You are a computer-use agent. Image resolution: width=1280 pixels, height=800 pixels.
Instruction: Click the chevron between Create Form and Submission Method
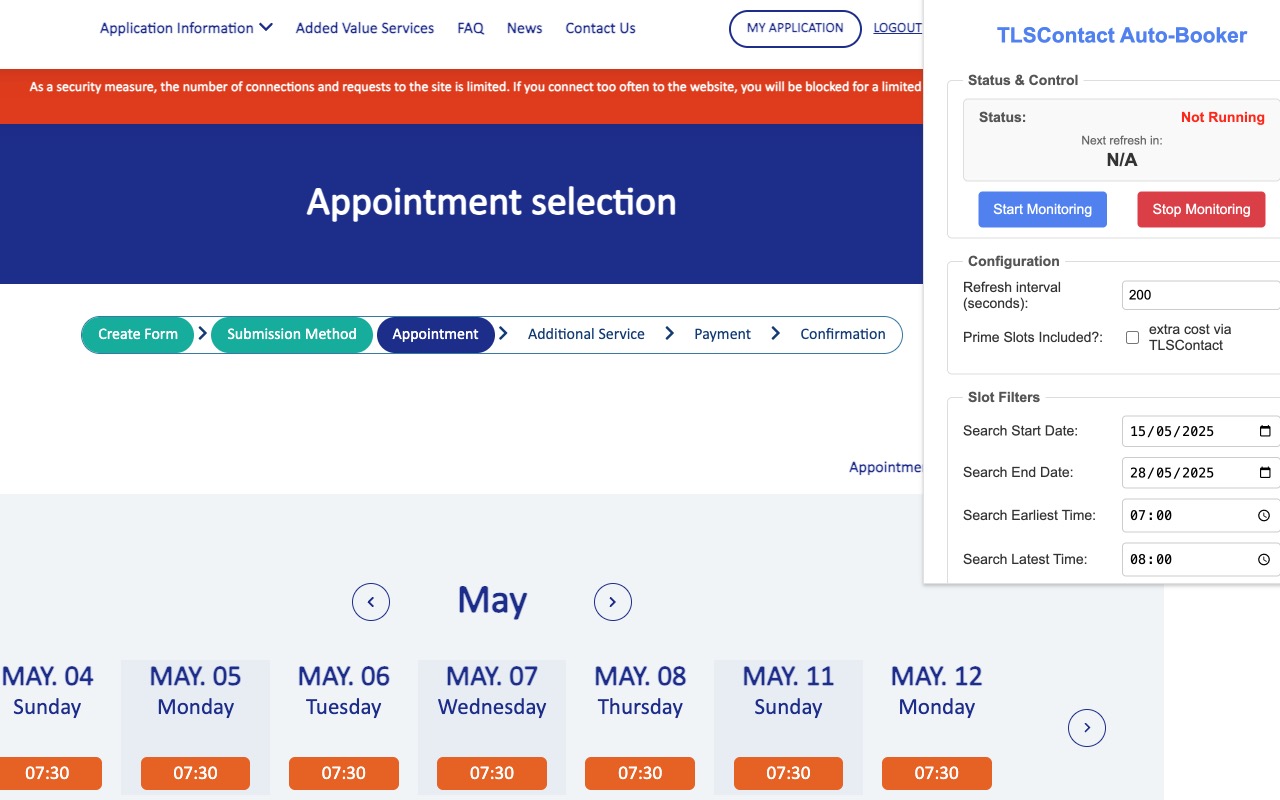(x=202, y=334)
